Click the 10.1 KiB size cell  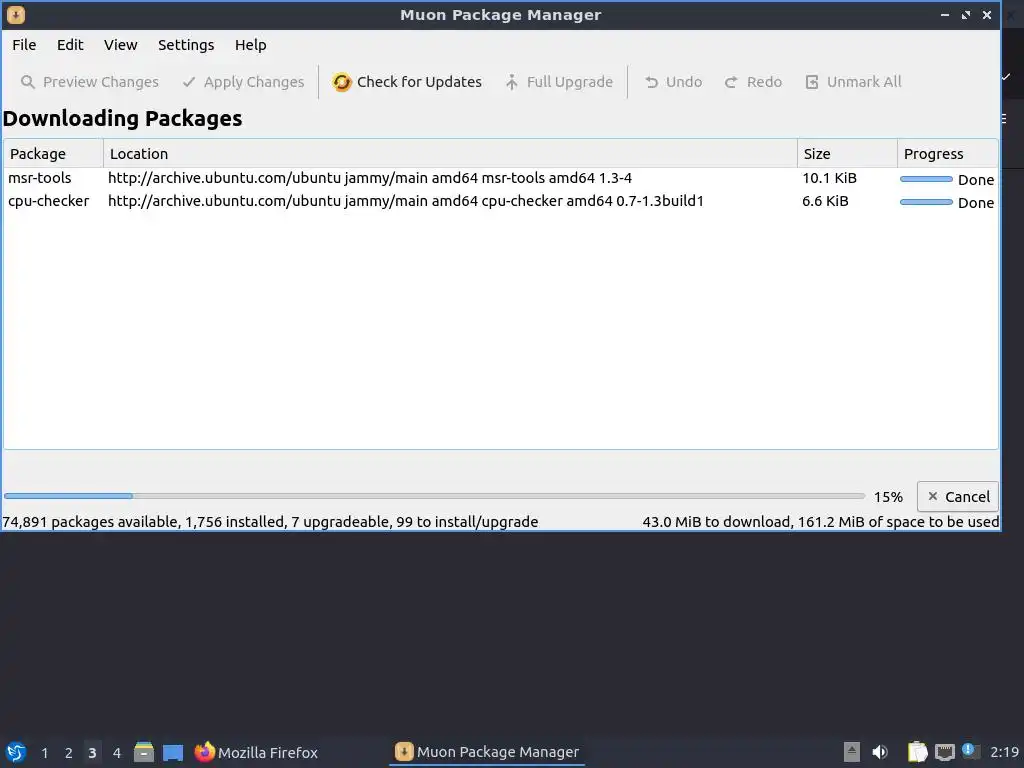[829, 178]
